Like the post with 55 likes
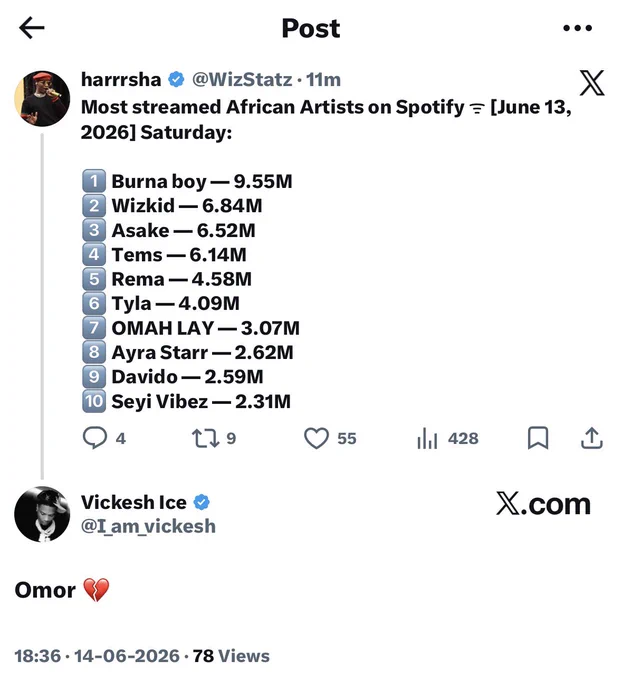 click(x=316, y=438)
